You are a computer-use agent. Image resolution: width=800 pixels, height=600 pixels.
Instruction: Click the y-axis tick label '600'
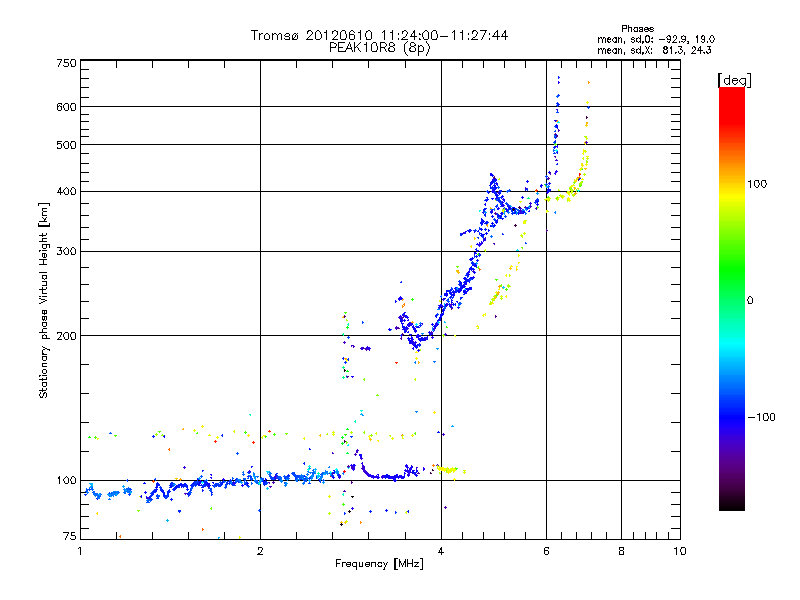(x=66, y=107)
